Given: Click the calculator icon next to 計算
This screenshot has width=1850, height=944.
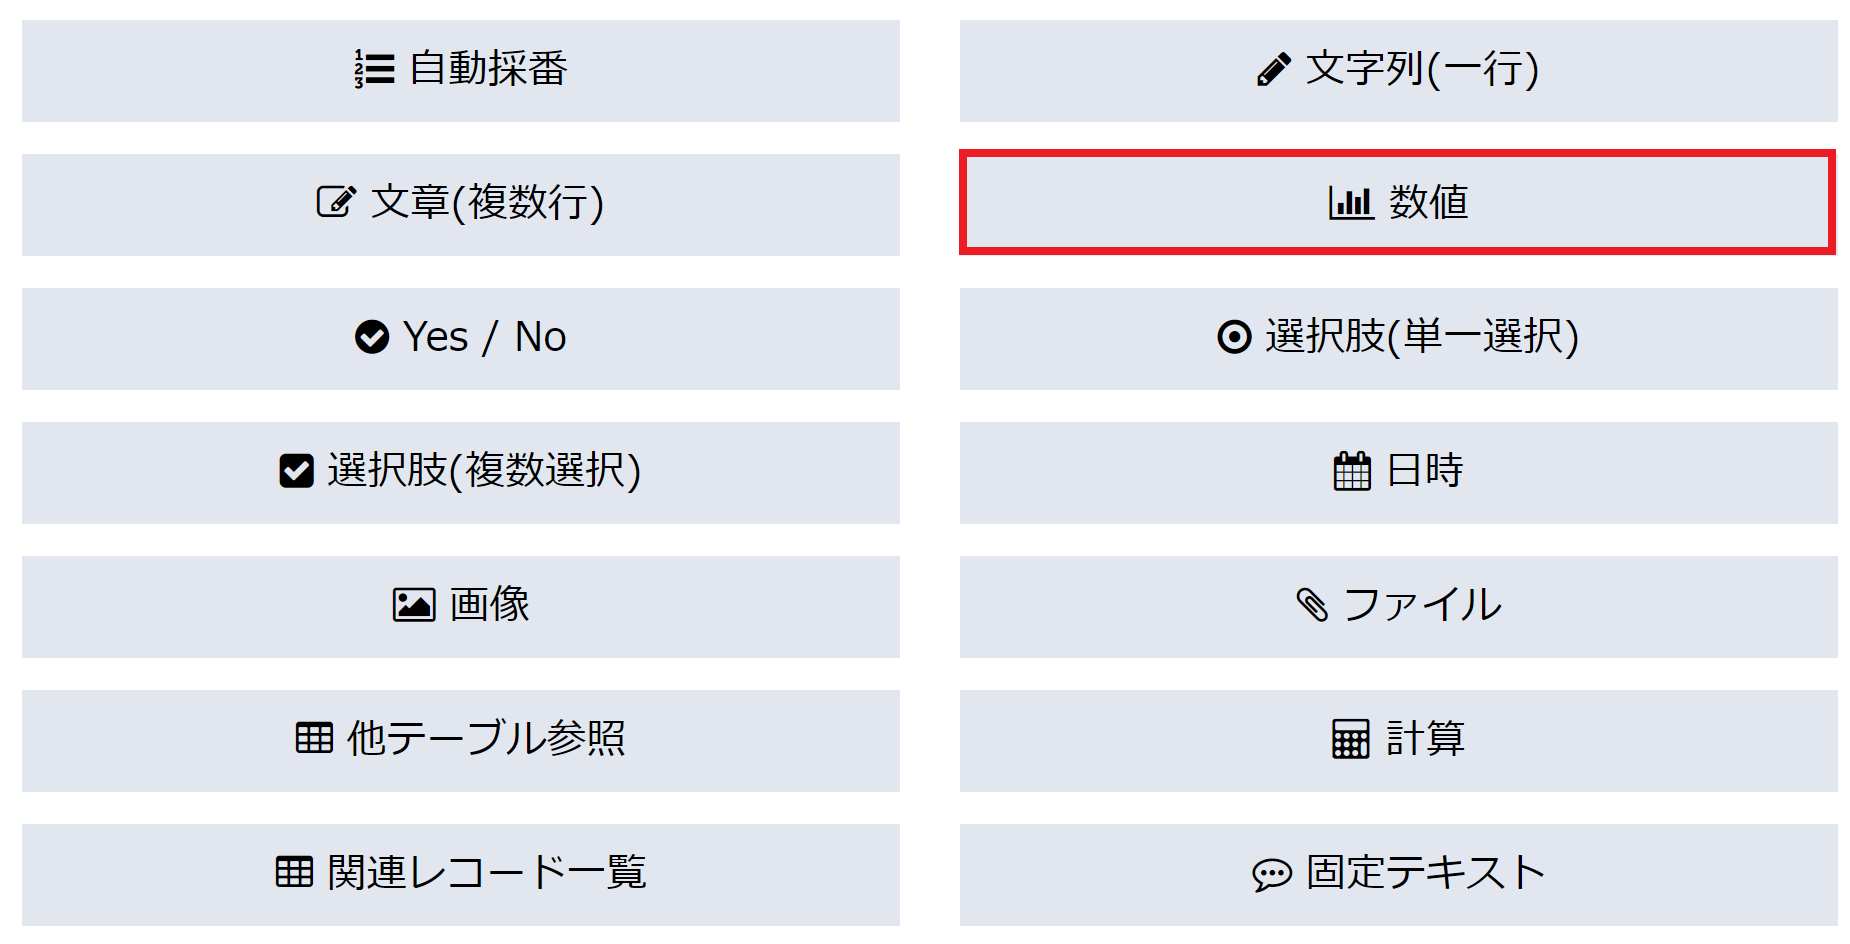Looking at the screenshot, I should pos(1350,739).
